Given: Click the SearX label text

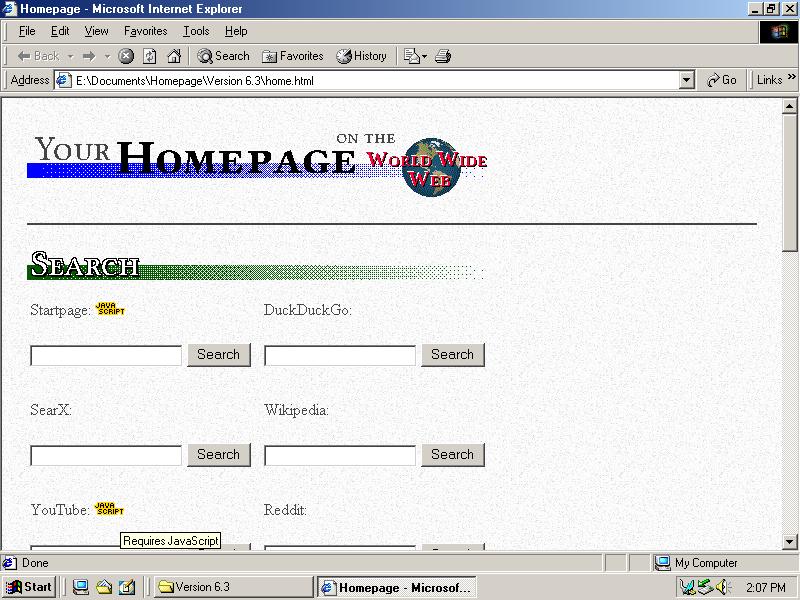Looking at the screenshot, I should 51,410.
